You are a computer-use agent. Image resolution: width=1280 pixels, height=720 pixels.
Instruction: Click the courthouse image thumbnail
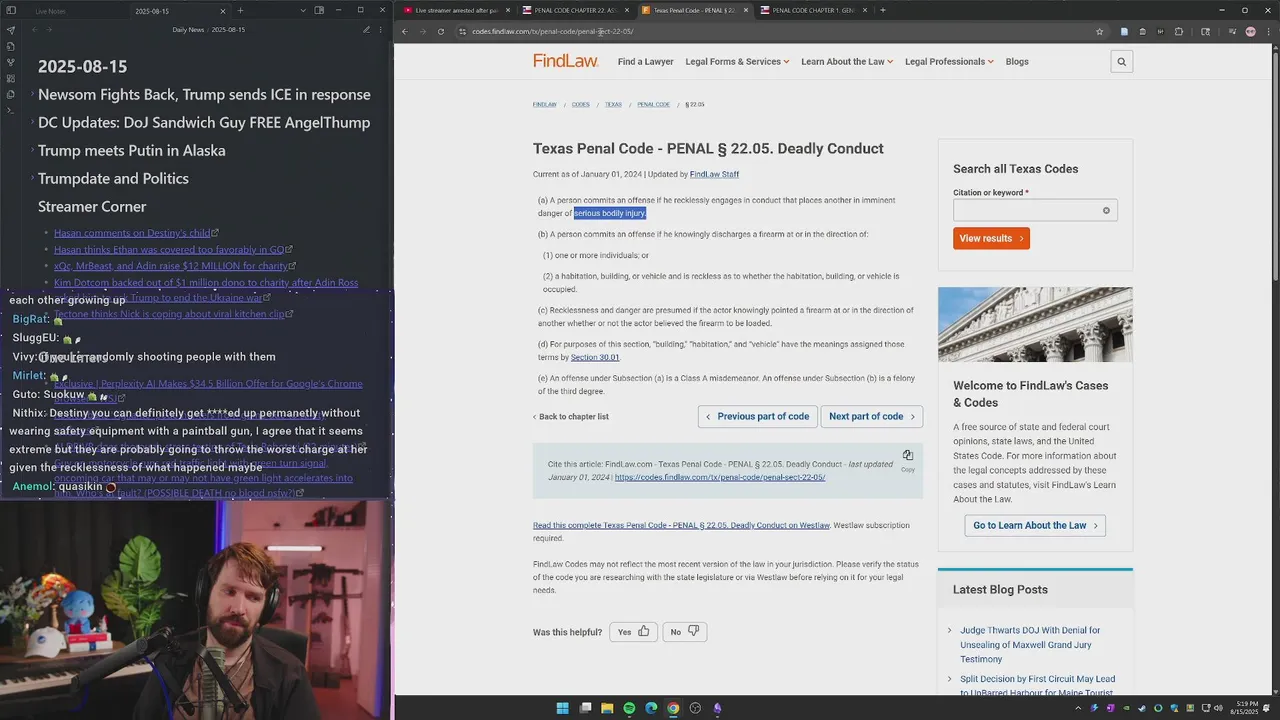click(x=1035, y=325)
